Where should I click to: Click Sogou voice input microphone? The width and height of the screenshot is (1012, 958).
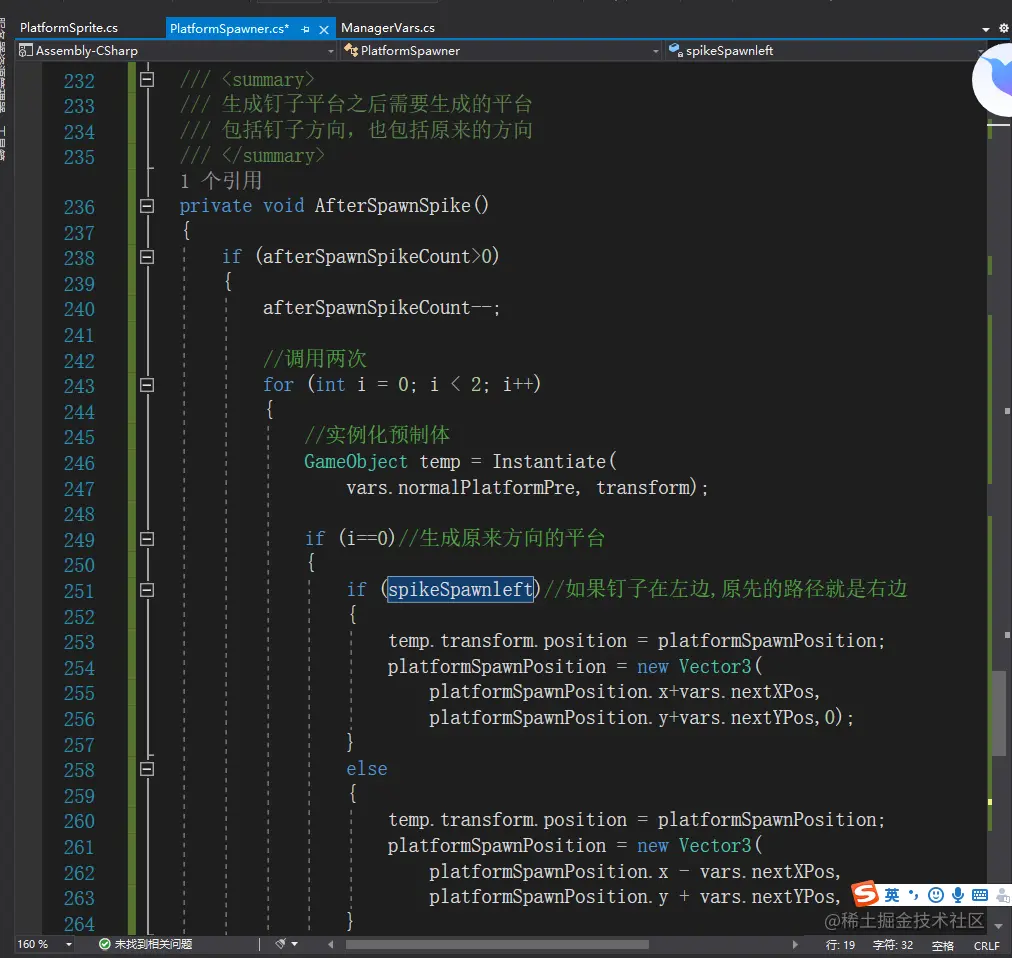(x=958, y=895)
